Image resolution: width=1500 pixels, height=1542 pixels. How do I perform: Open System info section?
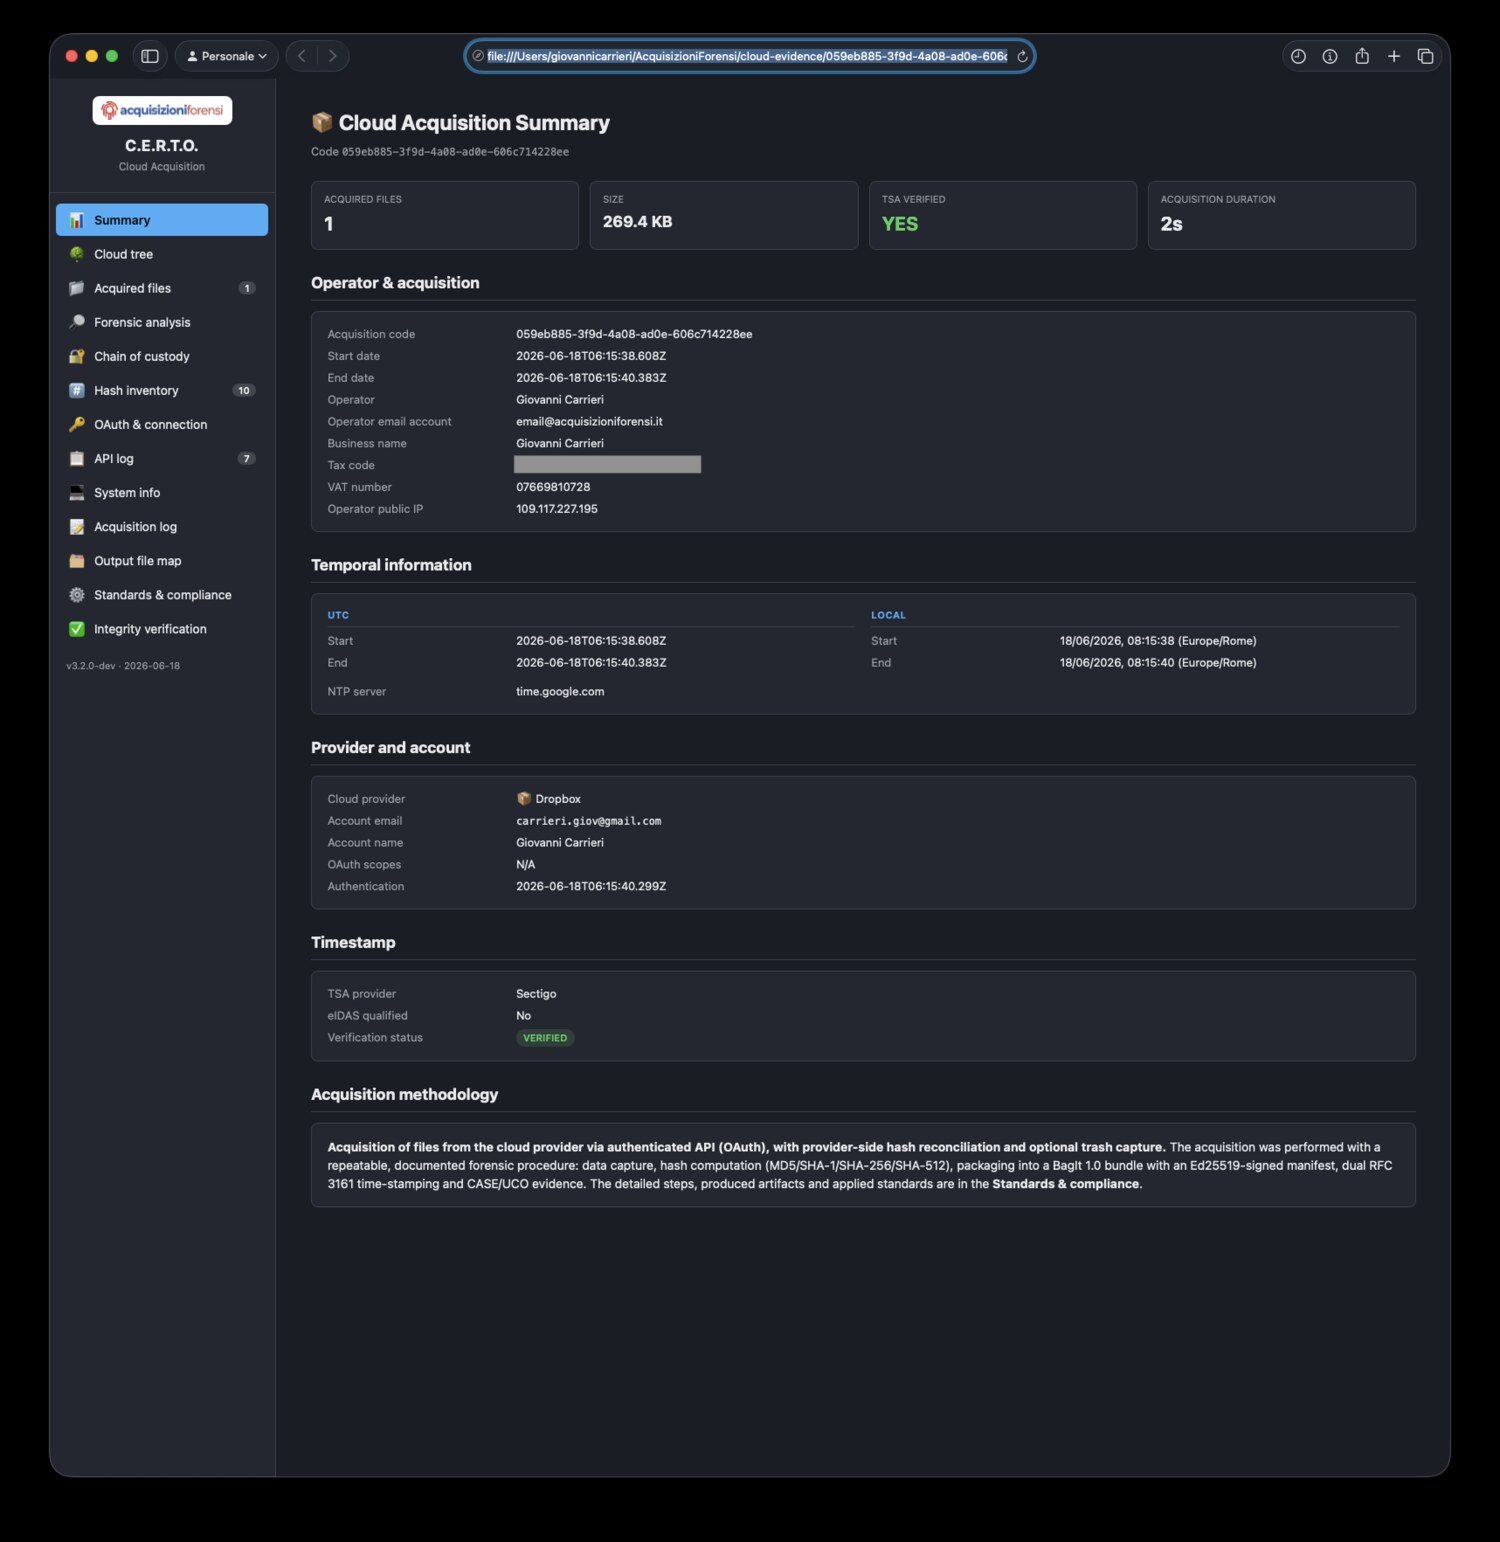(x=162, y=492)
